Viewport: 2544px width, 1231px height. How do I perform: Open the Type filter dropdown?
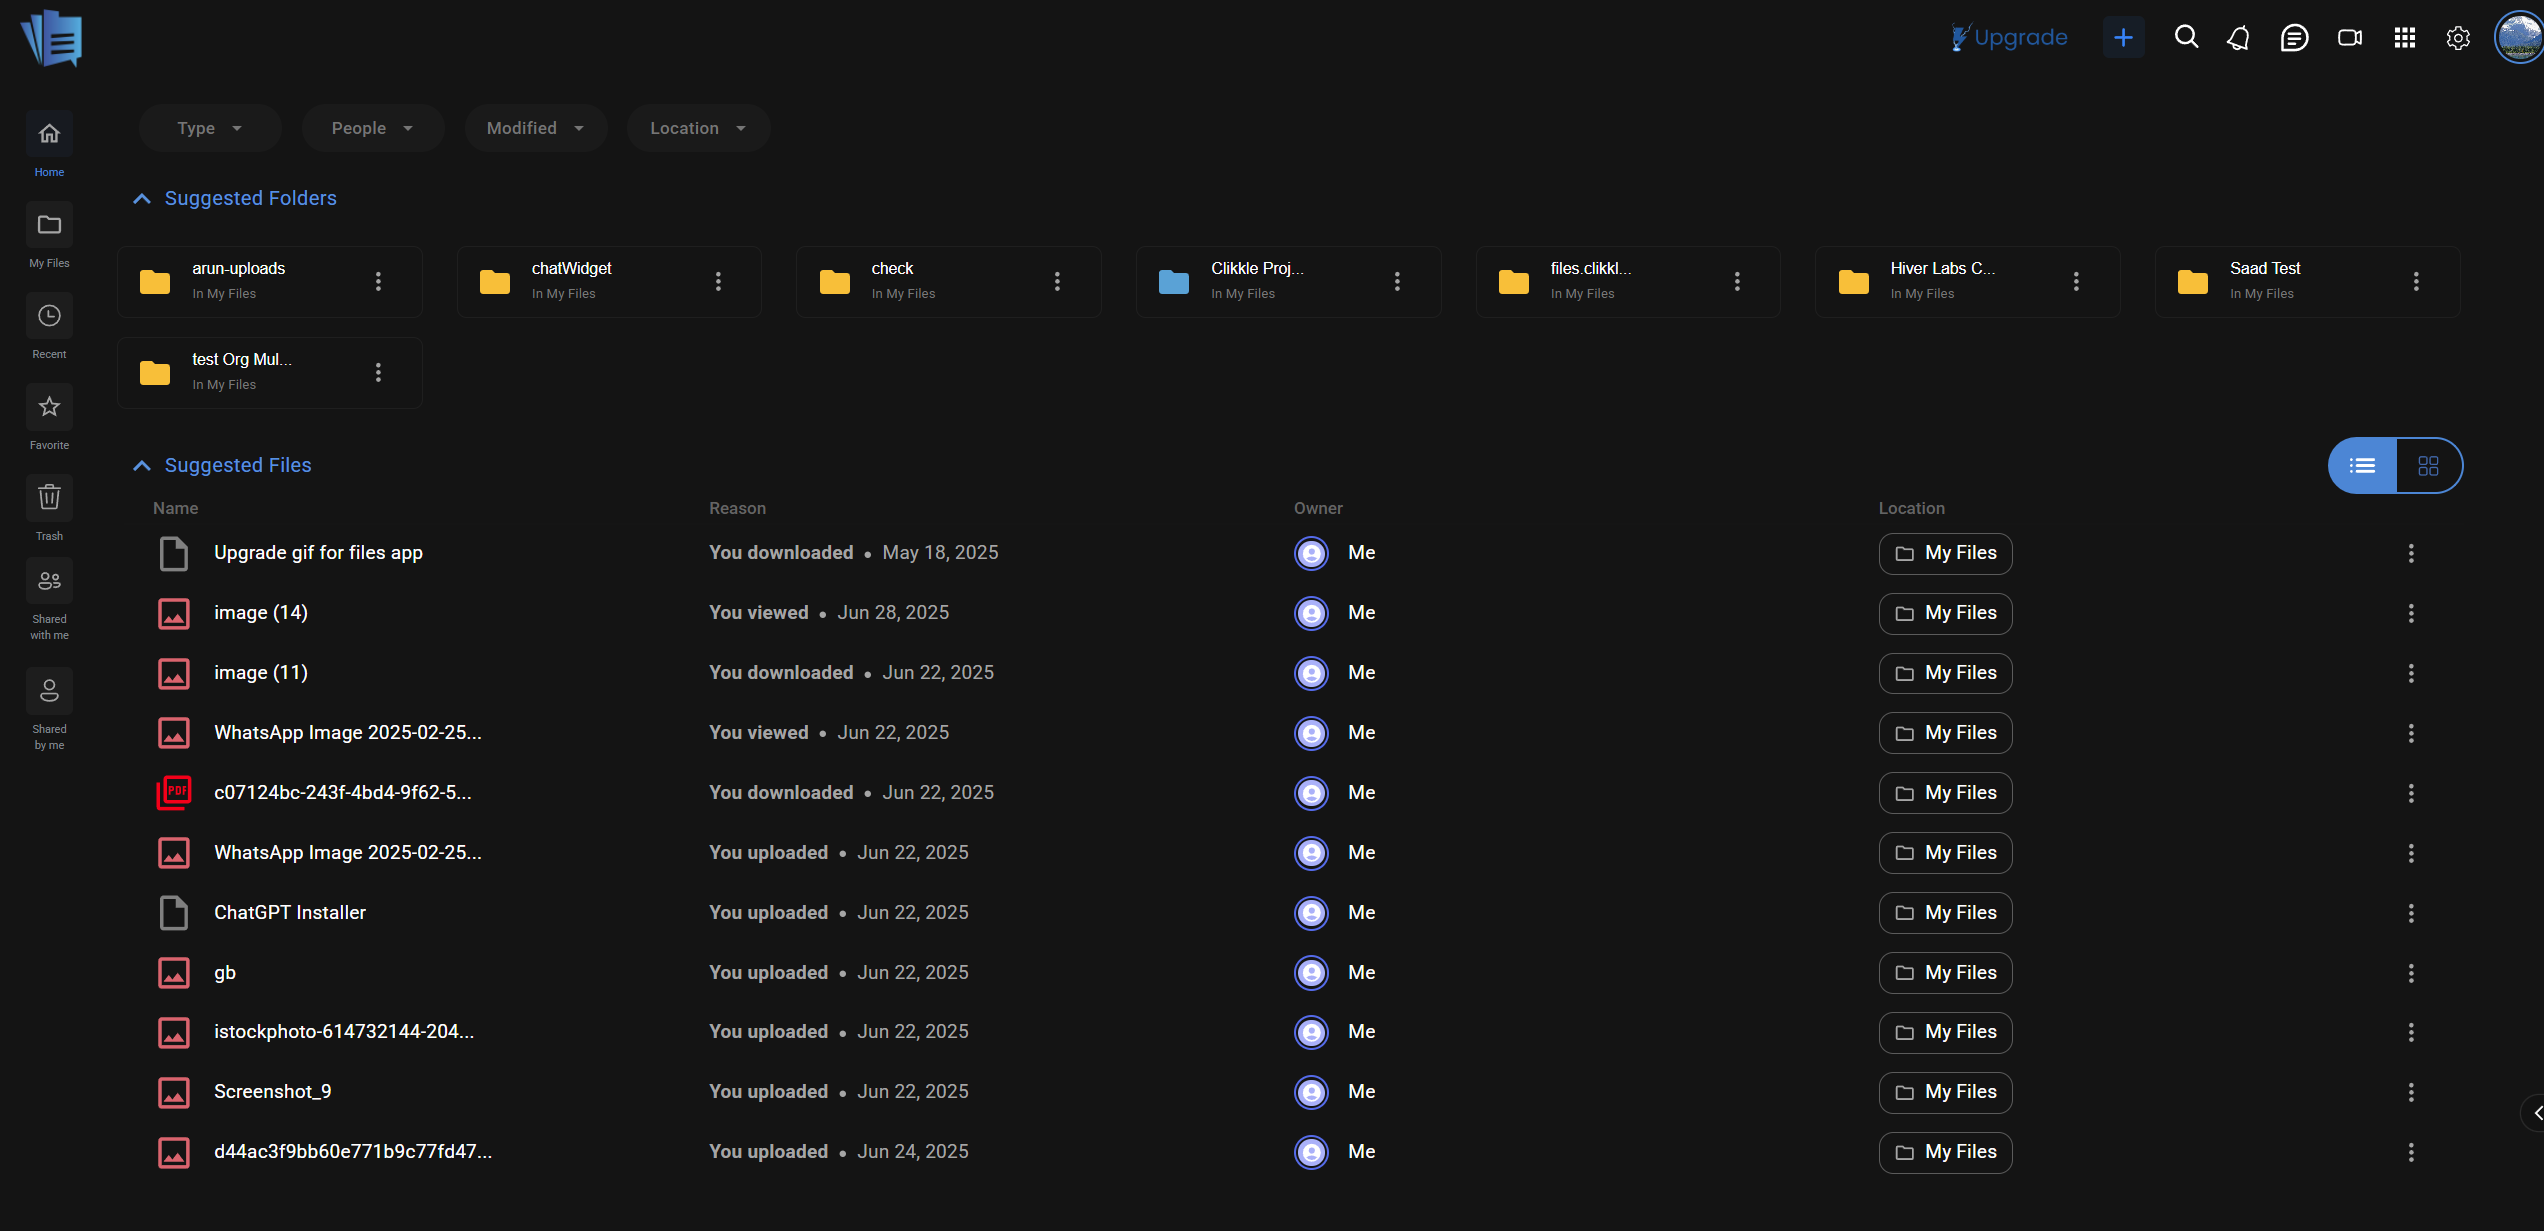pos(209,128)
